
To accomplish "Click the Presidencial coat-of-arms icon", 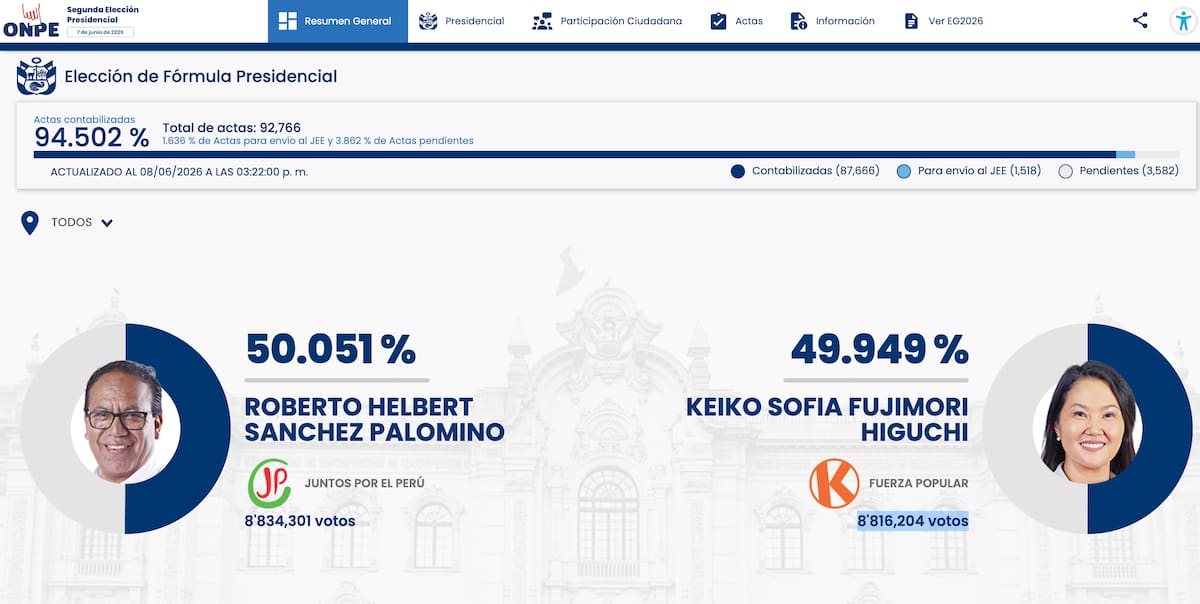I will (428, 21).
